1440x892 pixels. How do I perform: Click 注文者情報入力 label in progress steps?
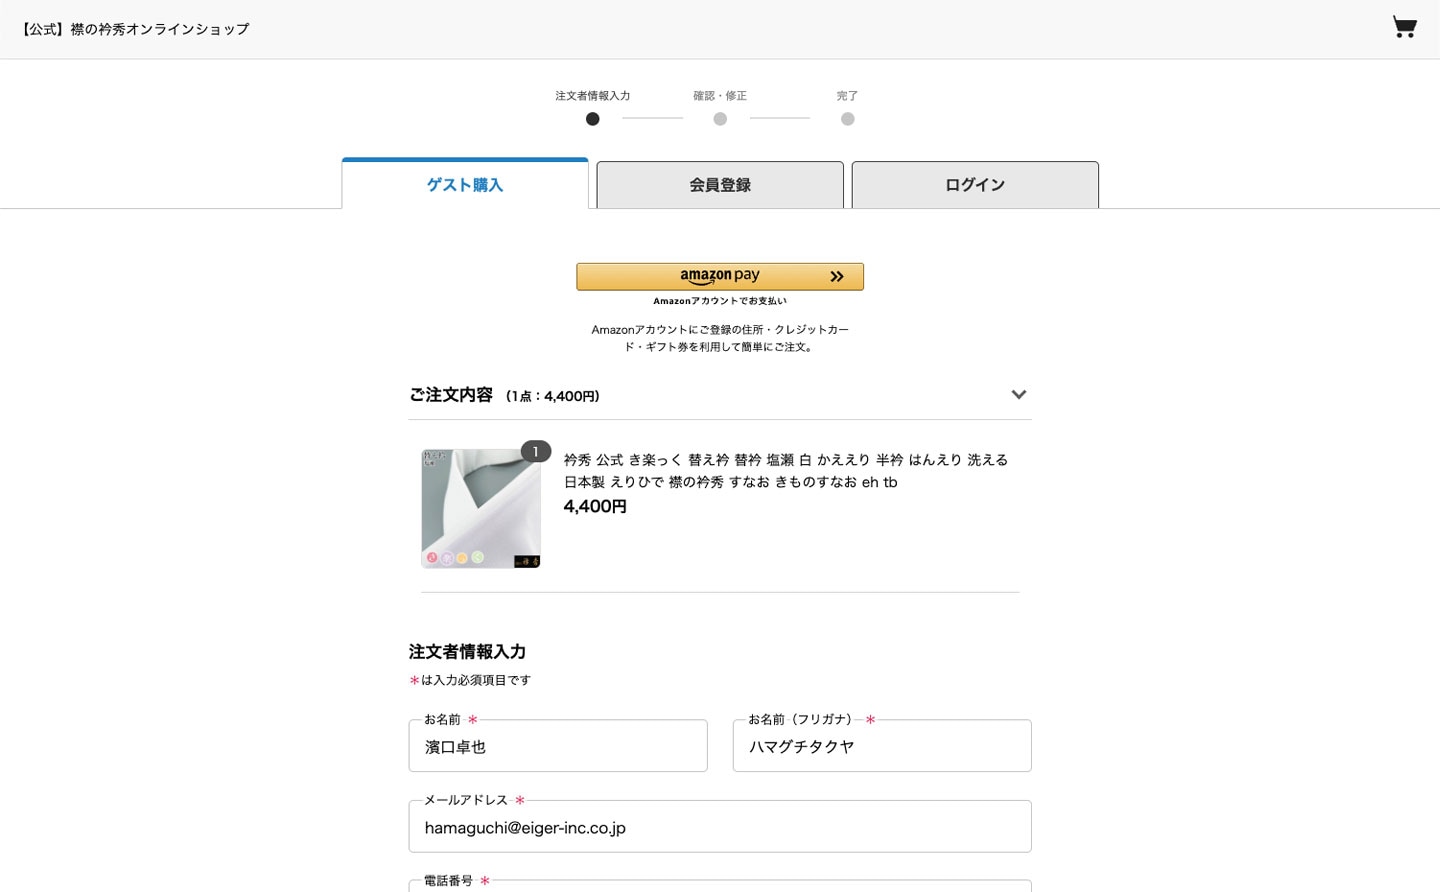click(592, 96)
